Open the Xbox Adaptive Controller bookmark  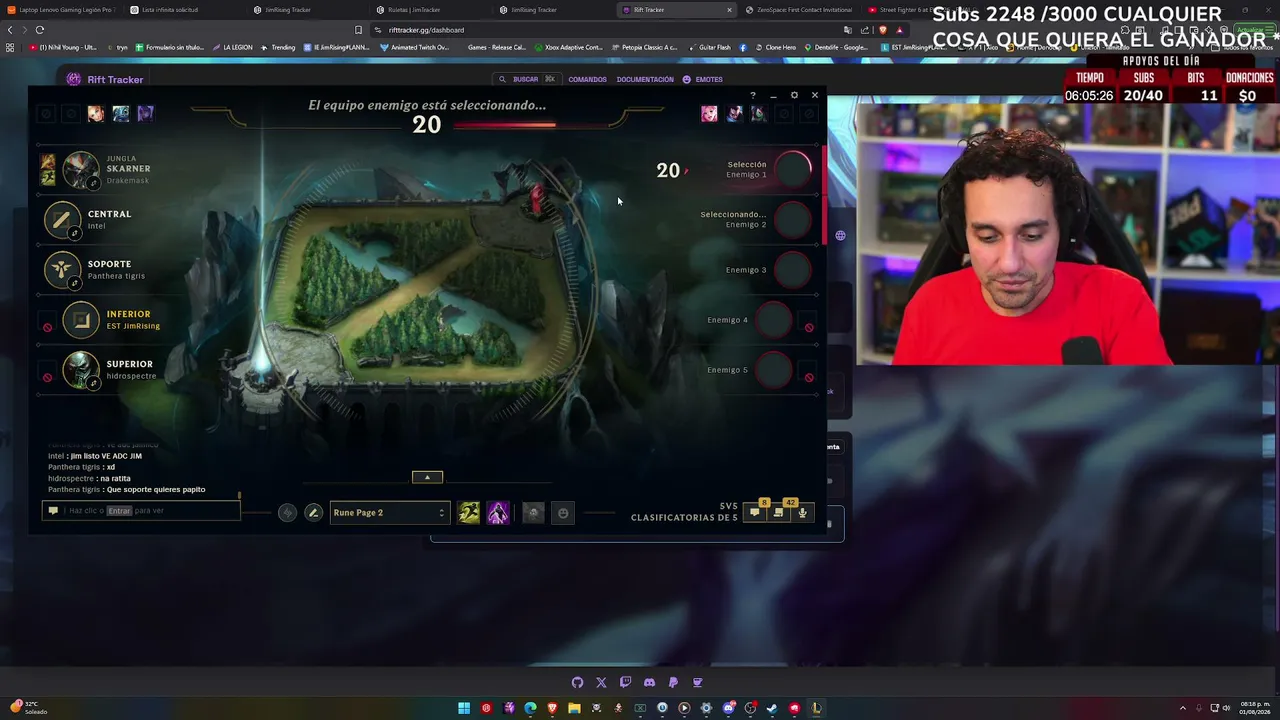pos(568,47)
